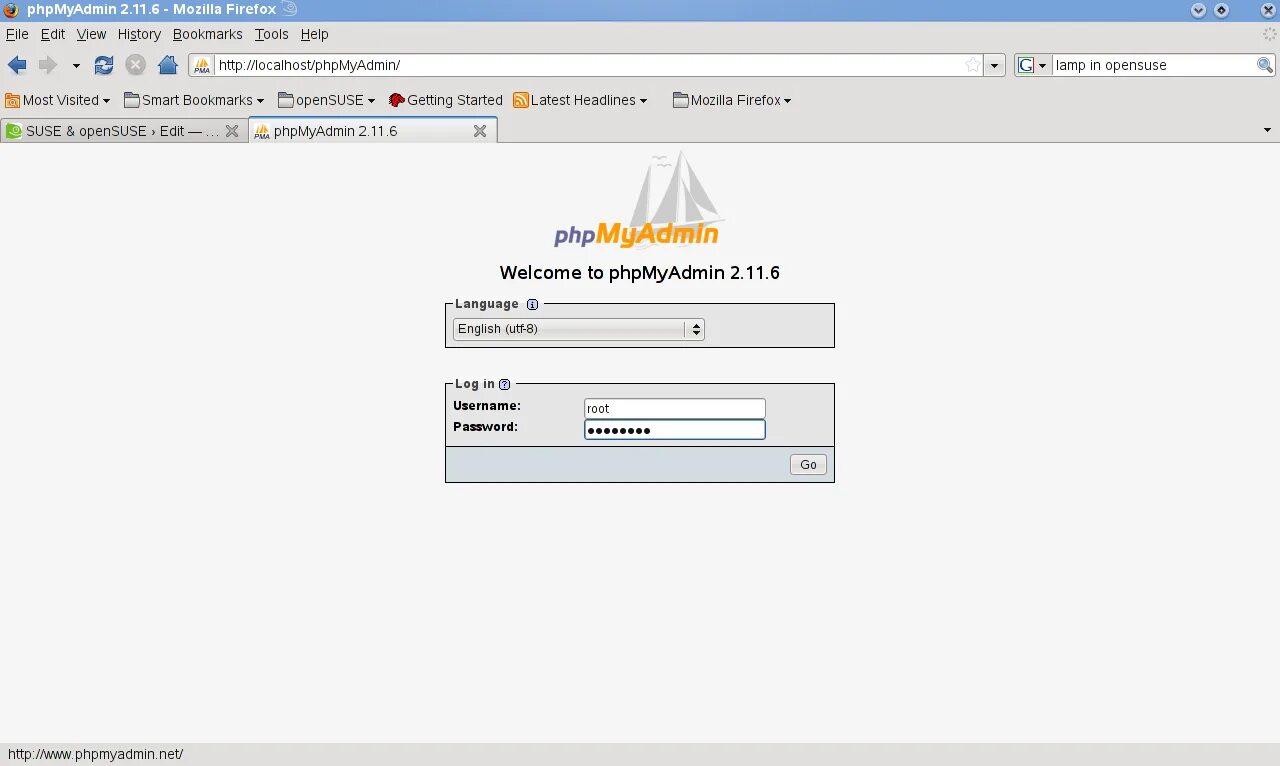
Task: Open the Help menu
Action: pyautogui.click(x=314, y=34)
